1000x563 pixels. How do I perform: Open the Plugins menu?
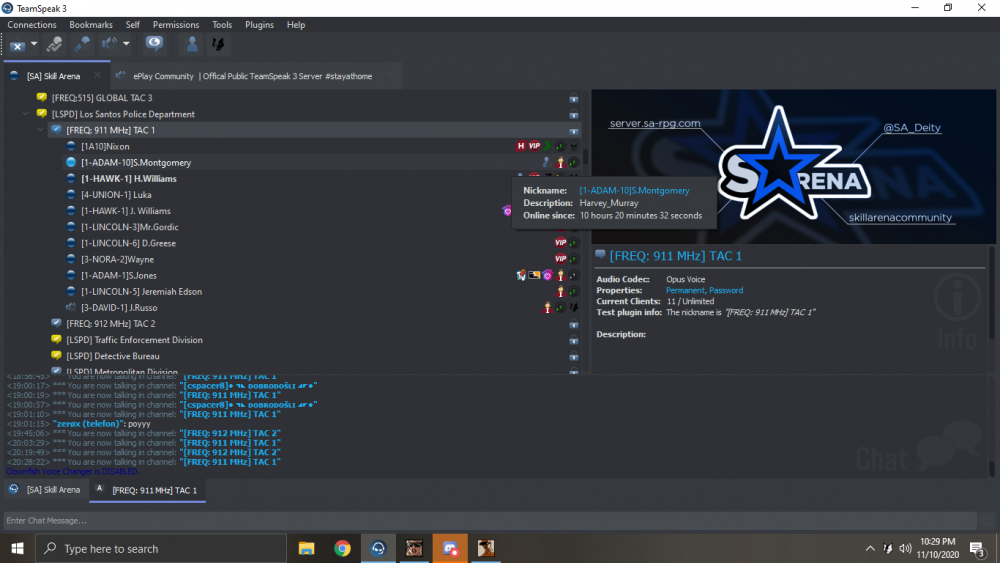[259, 24]
